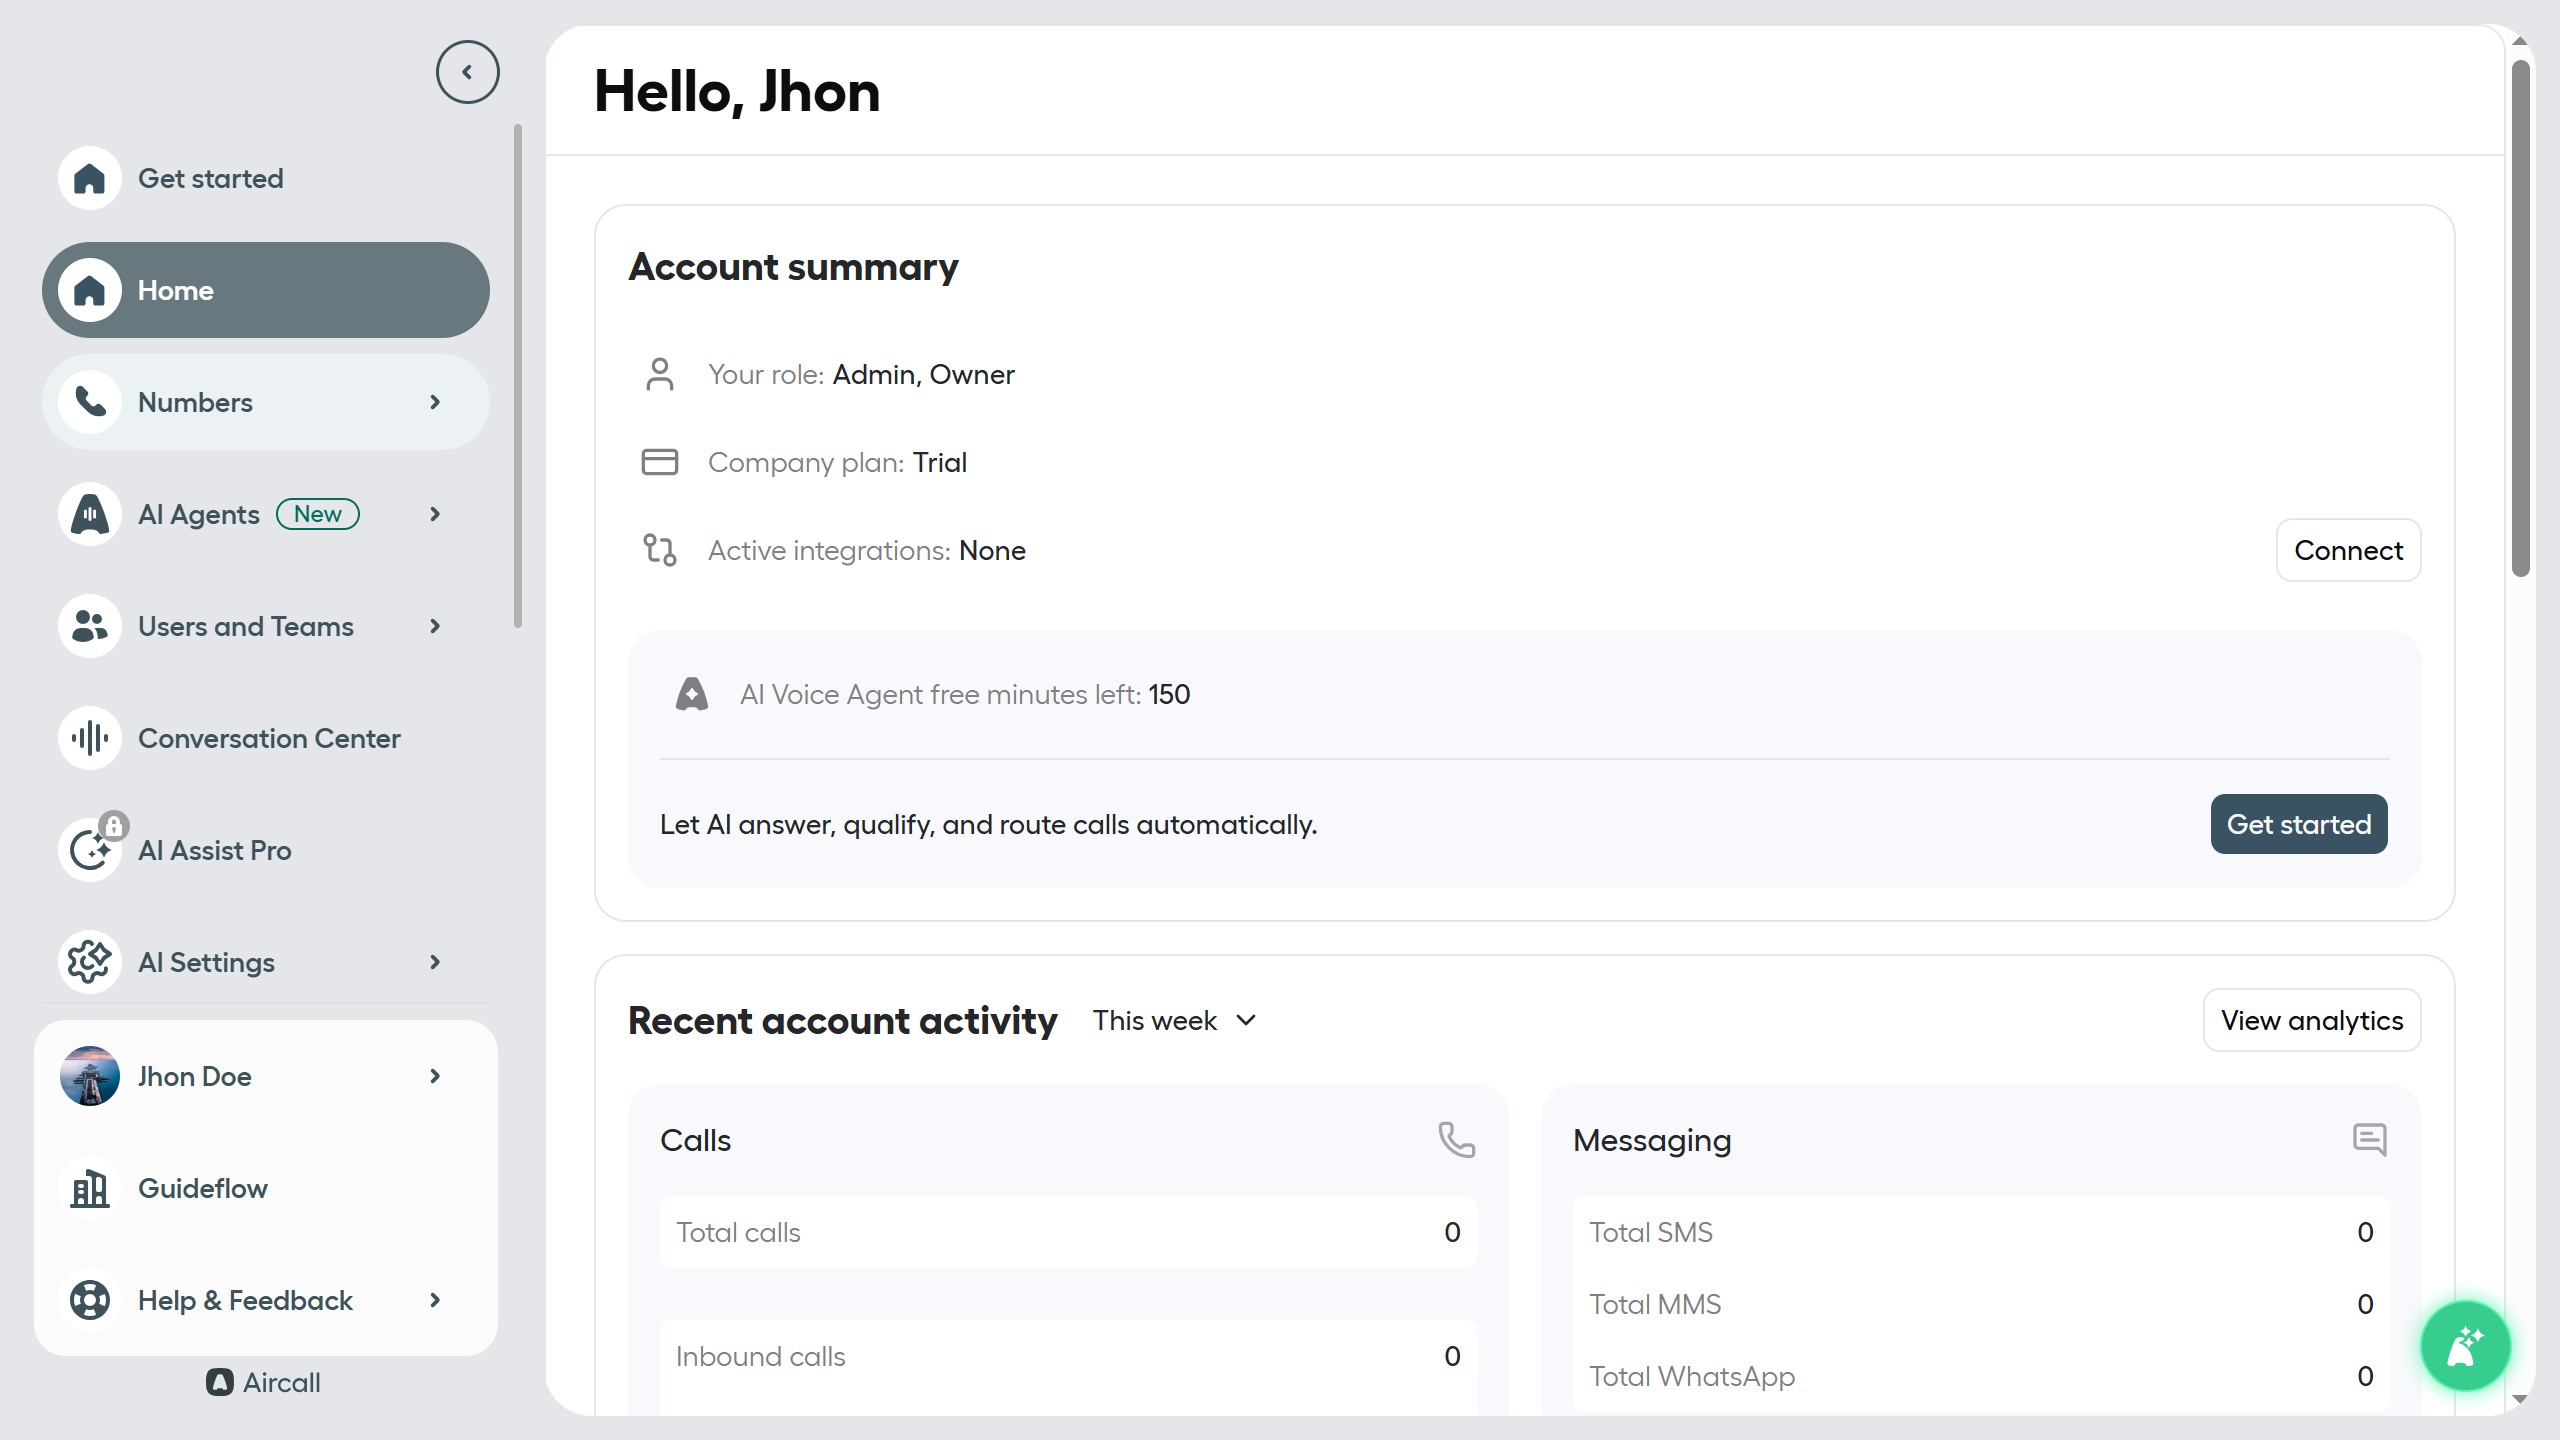The width and height of the screenshot is (2560, 1440).
Task: Expand the AI Agents submenu chevron
Action: (434, 514)
